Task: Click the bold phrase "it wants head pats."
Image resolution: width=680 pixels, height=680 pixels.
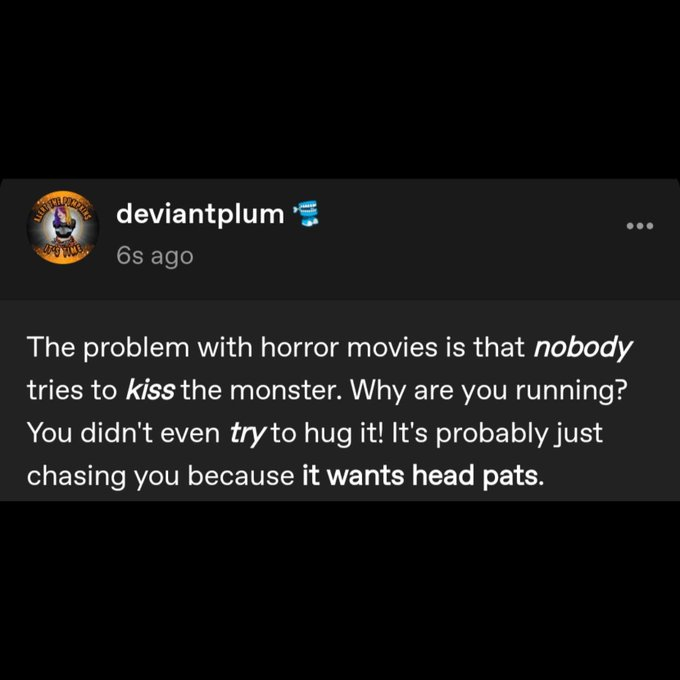Action: point(423,476)
